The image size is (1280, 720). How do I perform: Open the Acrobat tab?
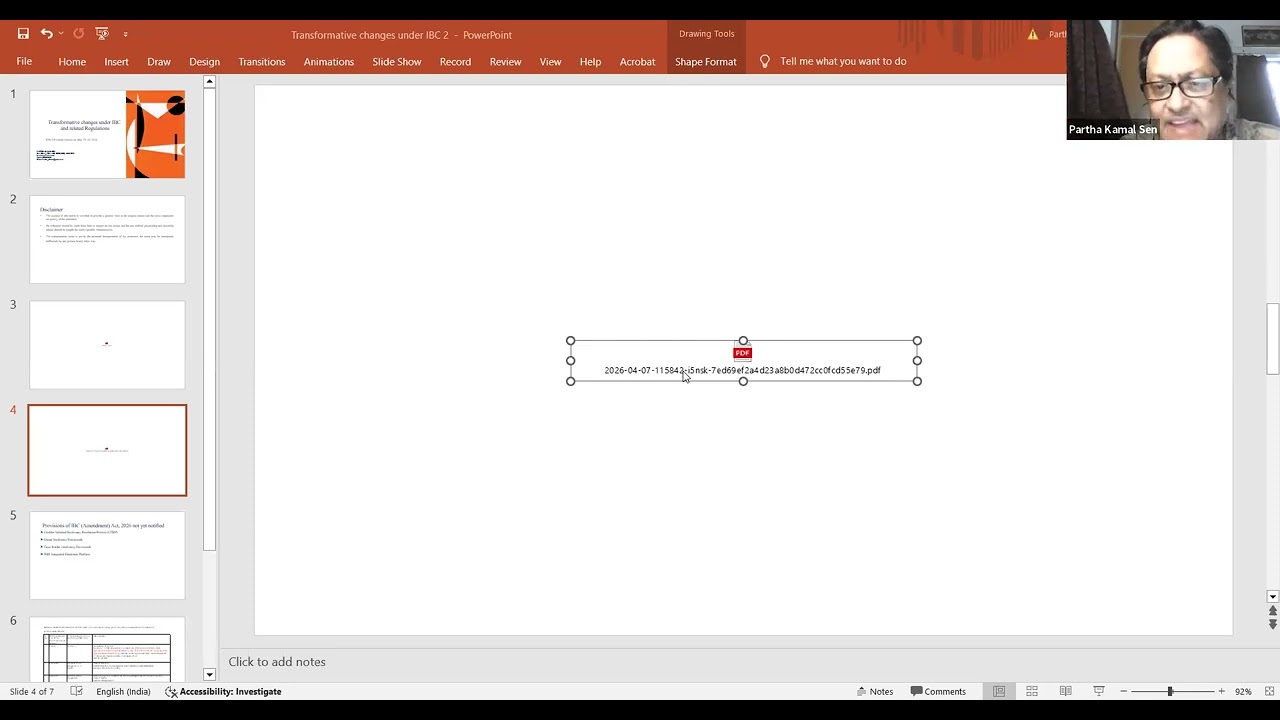[x=637, y=61]
